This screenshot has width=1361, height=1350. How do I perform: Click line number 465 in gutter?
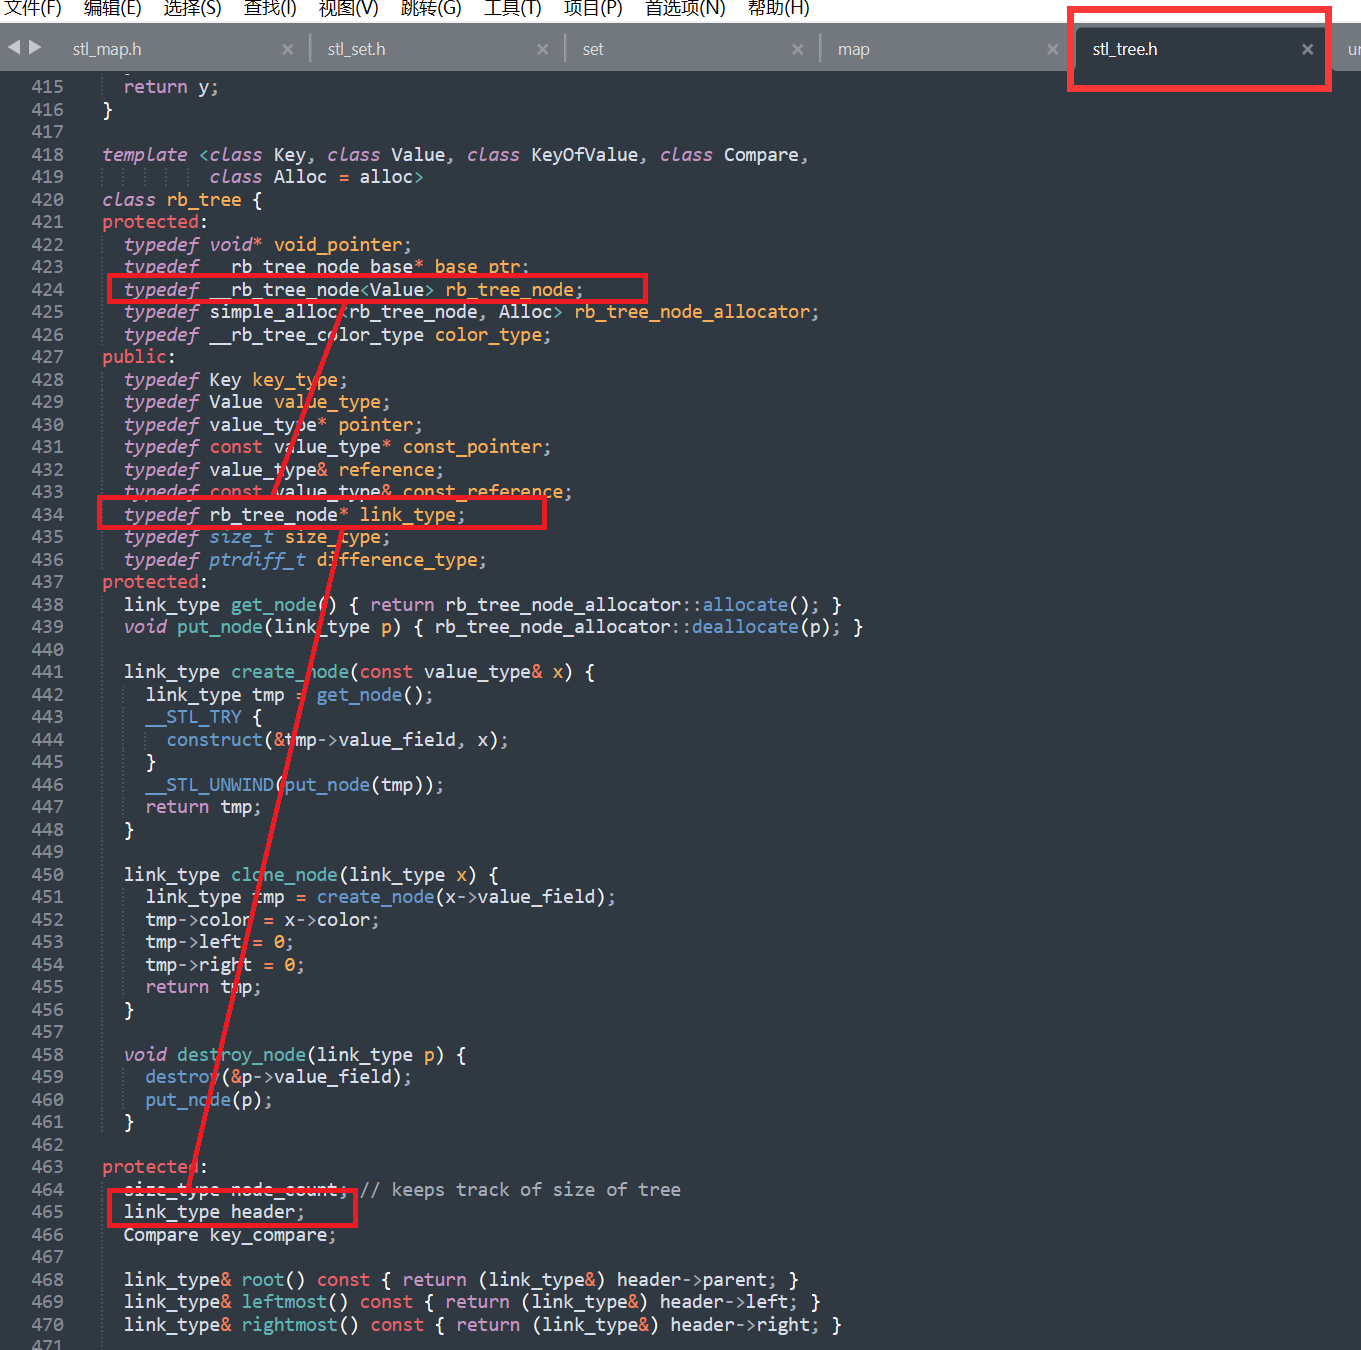(47, 1212)
